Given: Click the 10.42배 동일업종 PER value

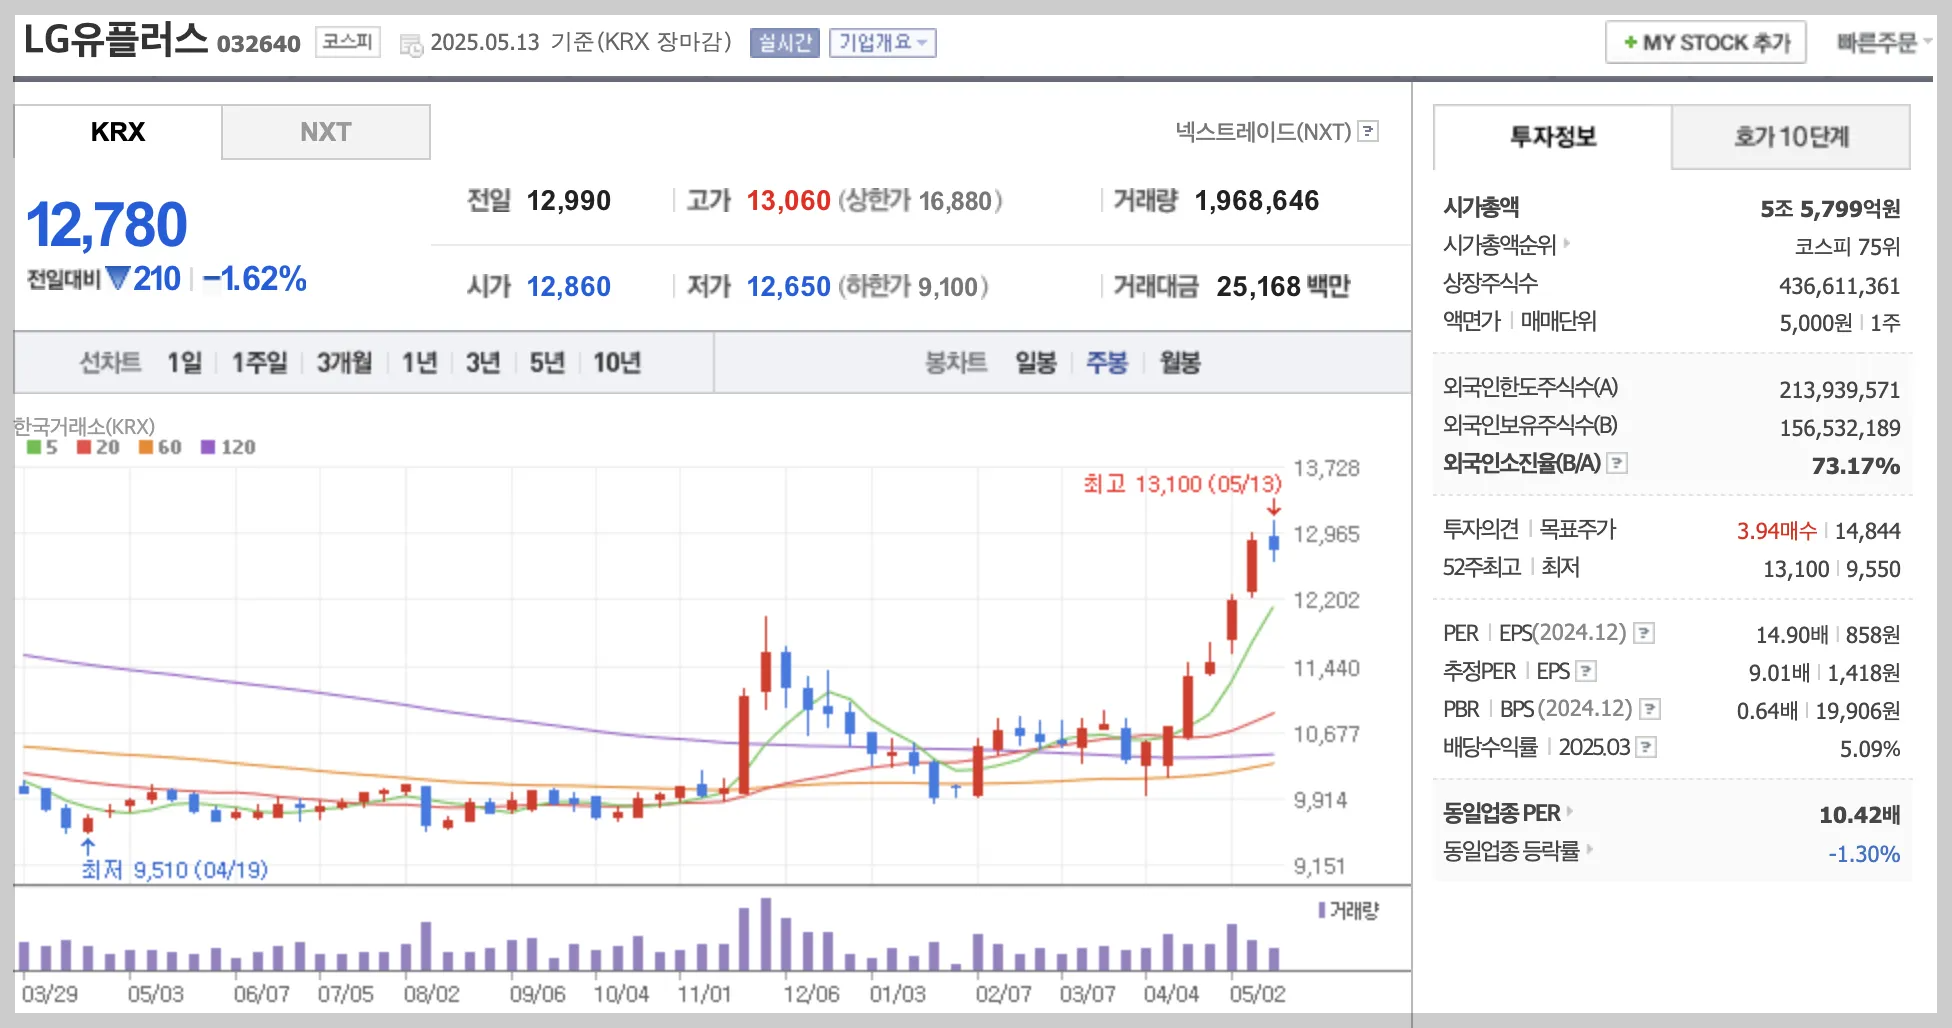Looking at the screenshot, I should point(1859,815).
